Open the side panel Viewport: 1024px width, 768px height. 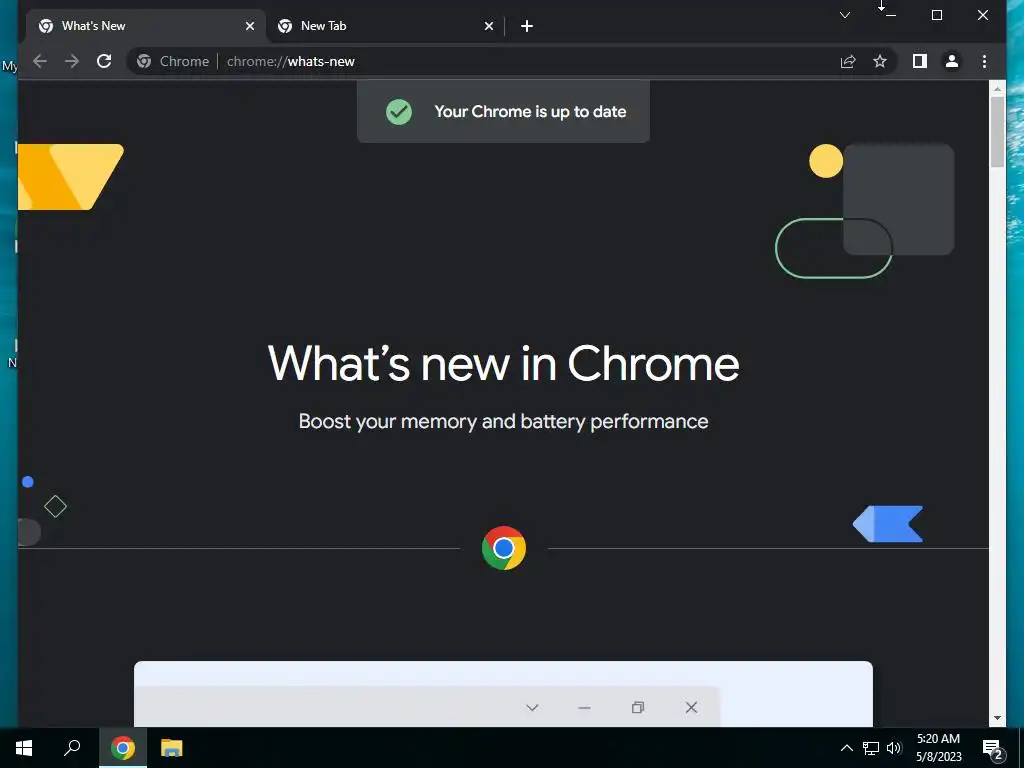(x=920, y=61)
